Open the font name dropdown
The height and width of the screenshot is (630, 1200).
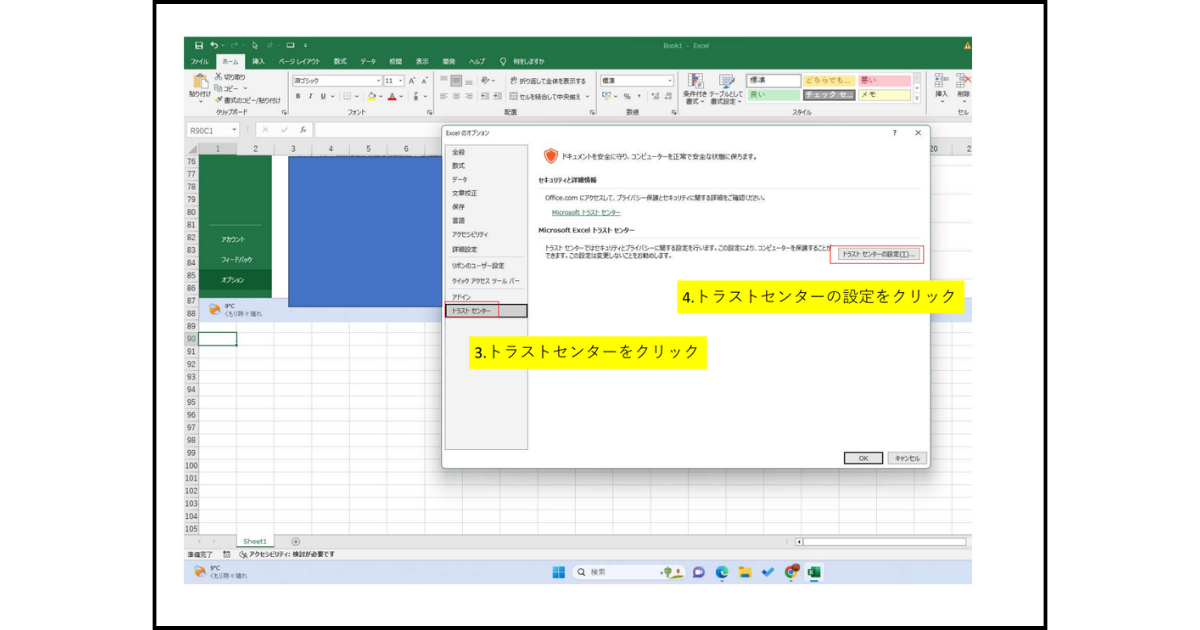379,80
